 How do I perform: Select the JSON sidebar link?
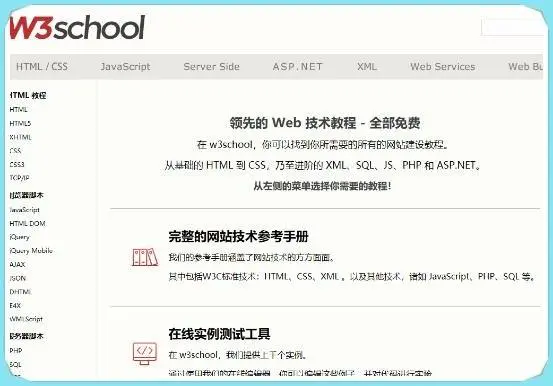(x=17, y=278)
